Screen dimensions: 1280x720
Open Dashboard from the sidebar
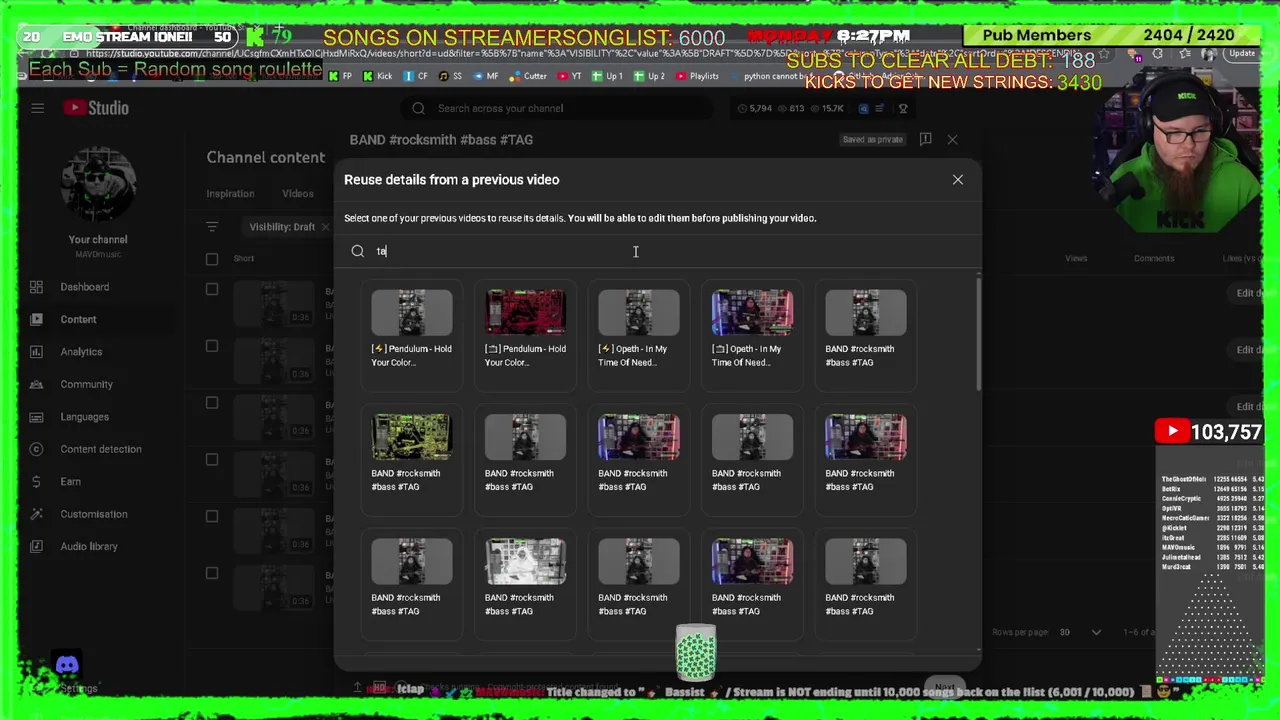point(84,287)
